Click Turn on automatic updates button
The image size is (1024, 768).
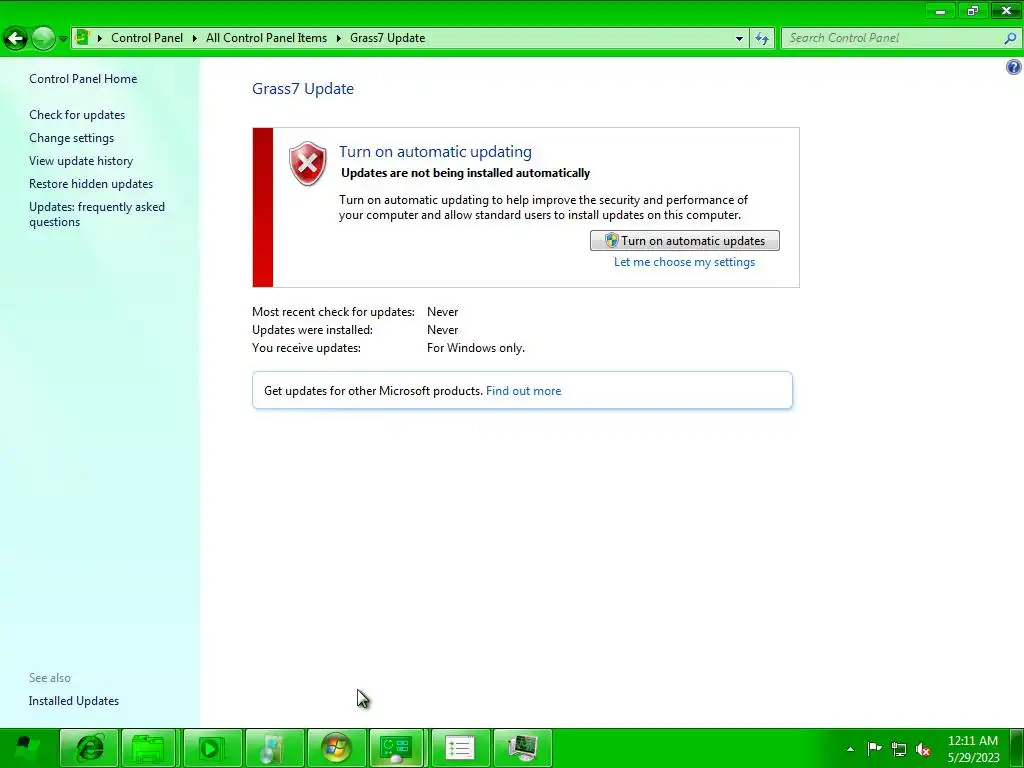684,240
